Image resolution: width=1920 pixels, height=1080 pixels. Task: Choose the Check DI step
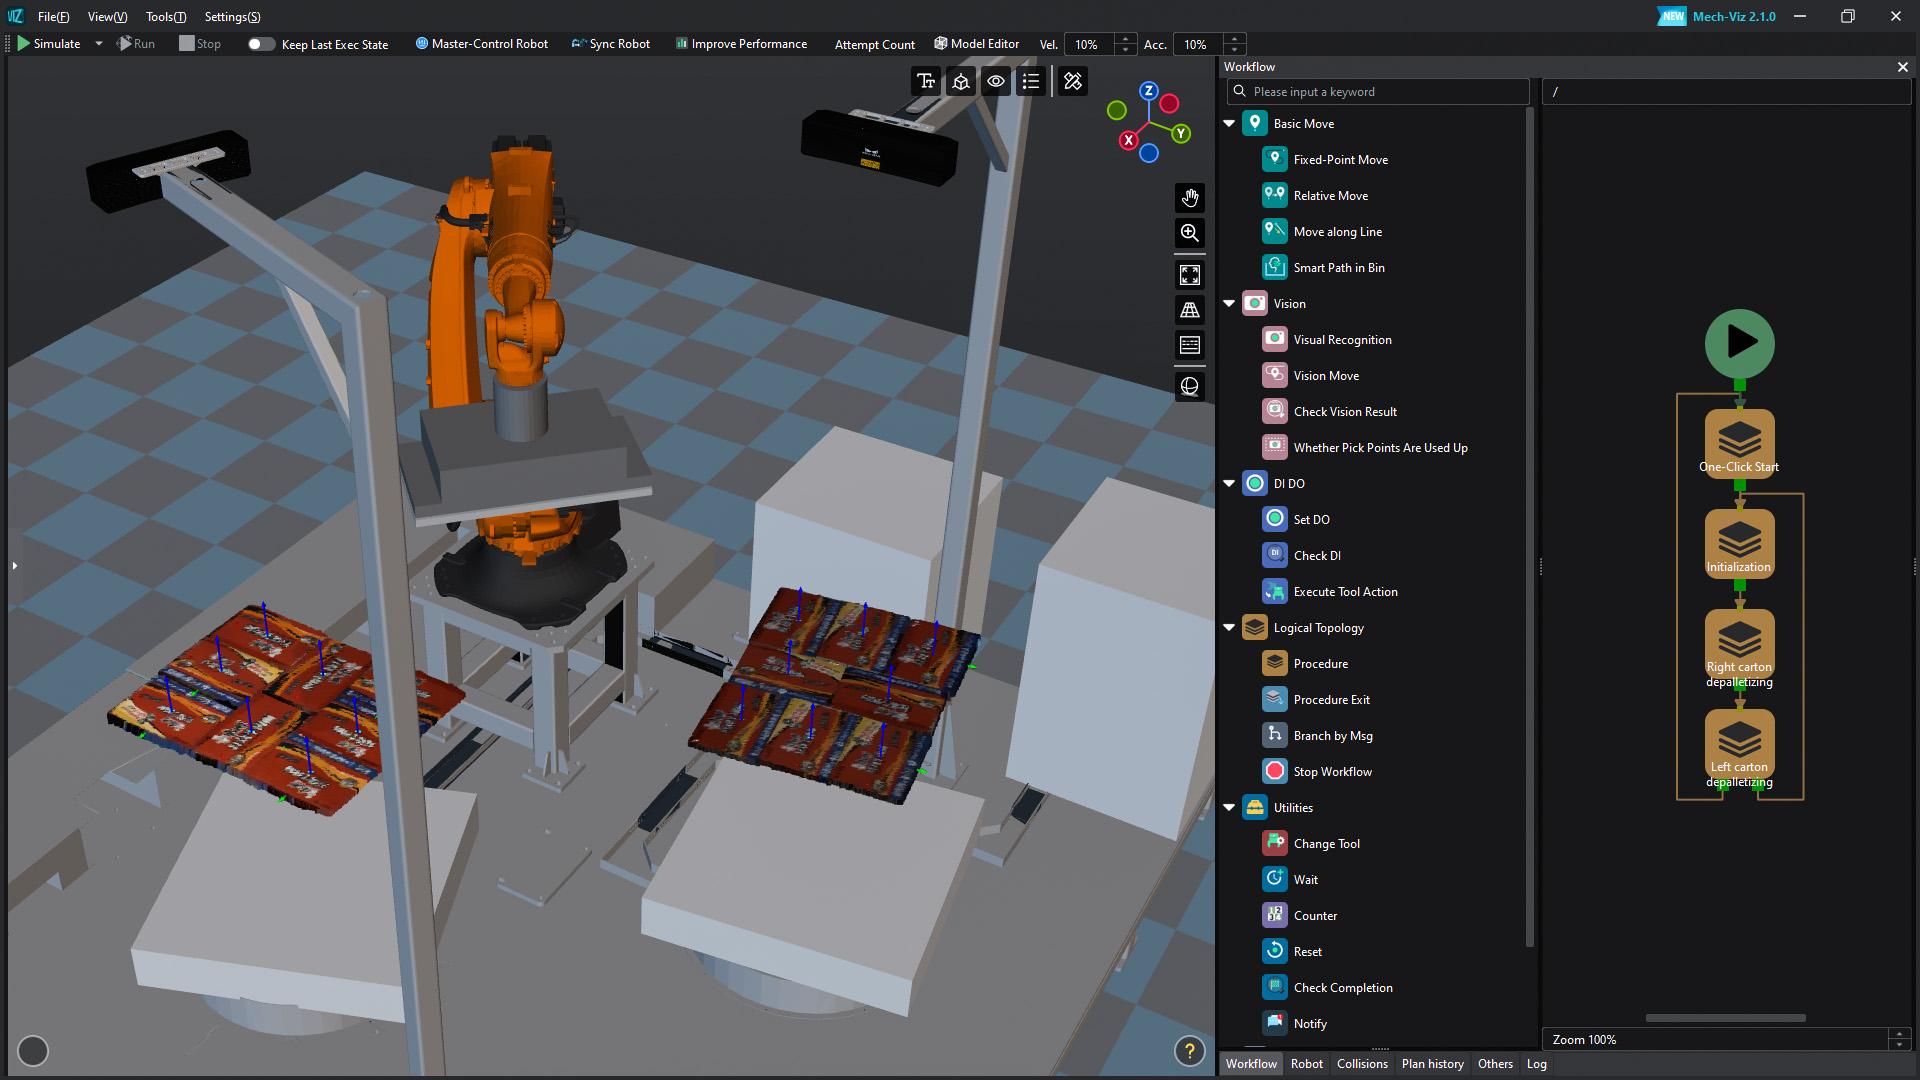pyautogui.click(x=1317, y=556)
